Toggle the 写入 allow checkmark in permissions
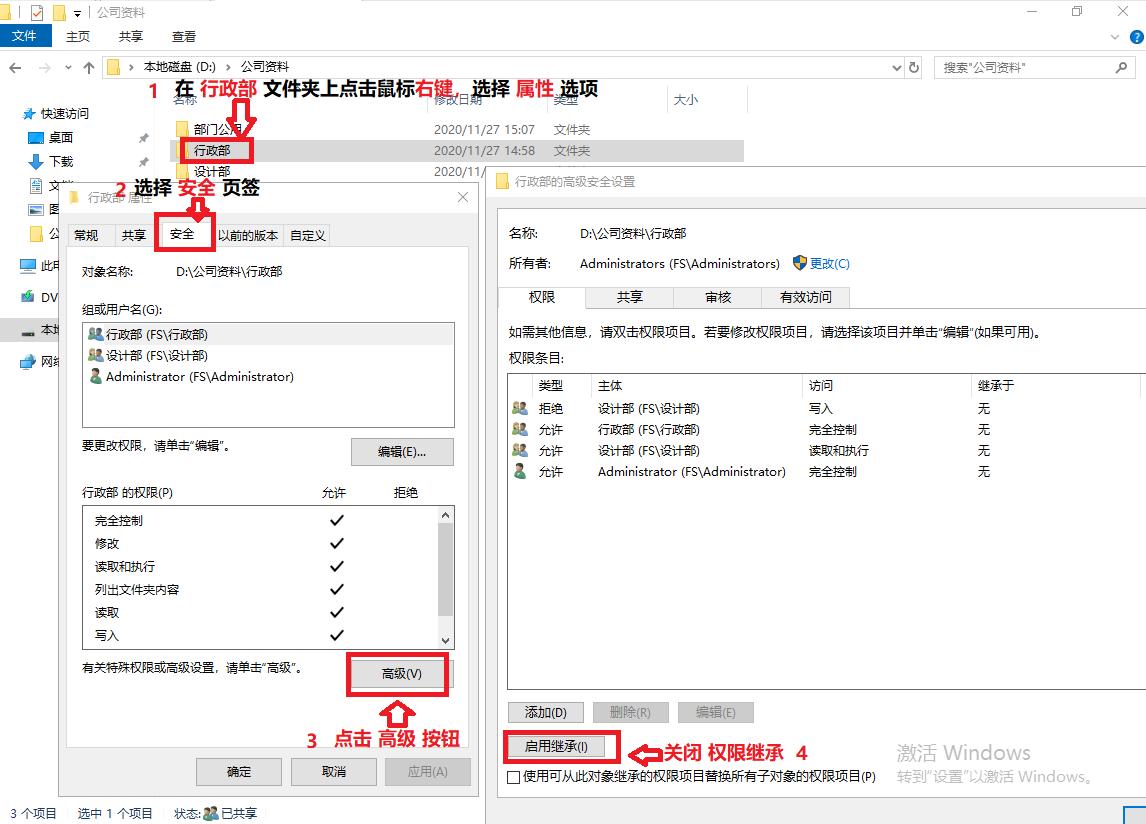1146x824 pixels. click(336, 635)
